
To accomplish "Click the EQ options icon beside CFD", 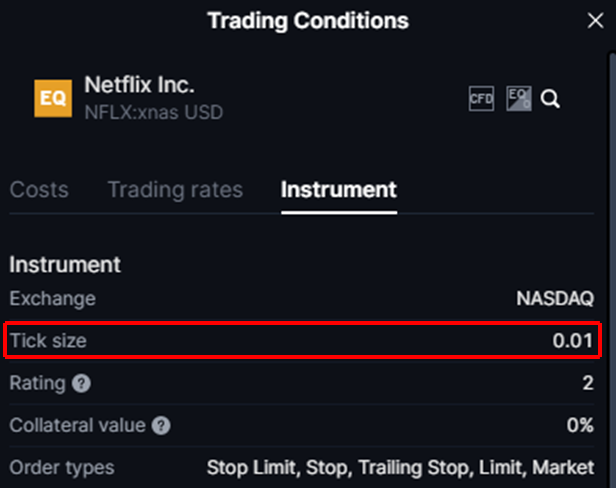I will pyautogui.click(x=518, y=98).
